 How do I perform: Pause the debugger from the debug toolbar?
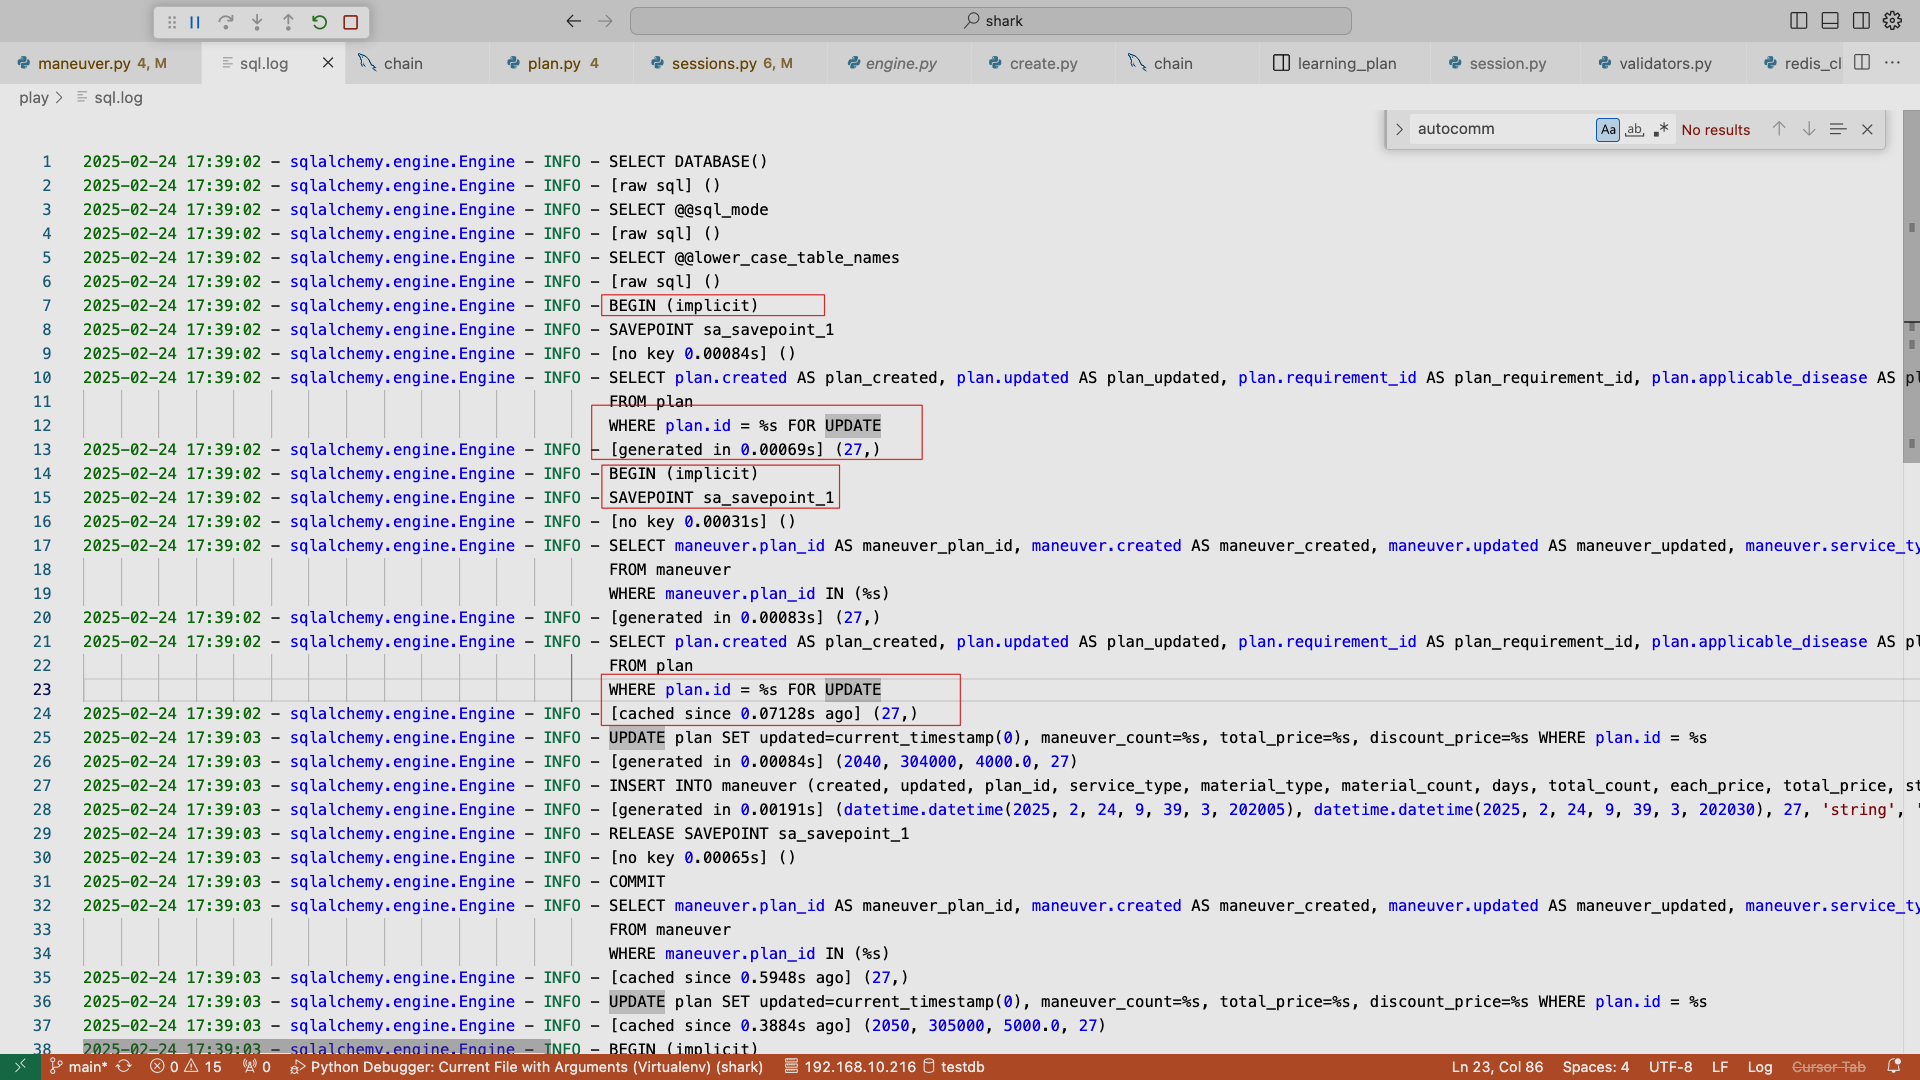tap(195, 21)
